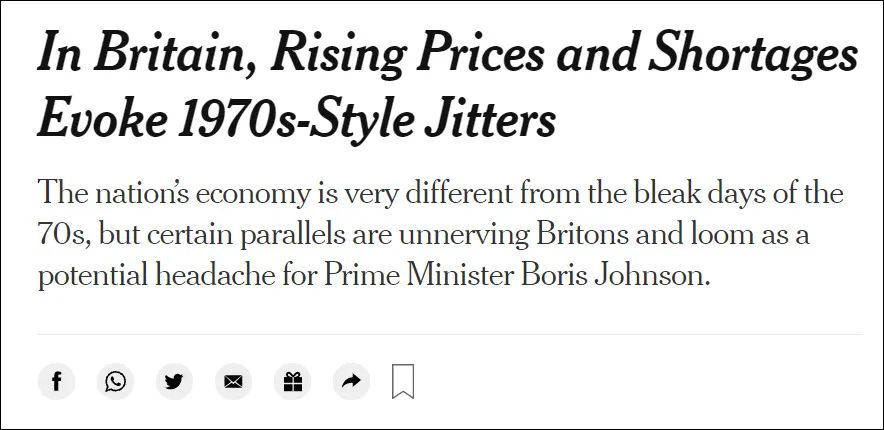The width and height of the screenshot is (884, 430).
Task: Email the article using envelope icon
Action: [x=233, y=382]
